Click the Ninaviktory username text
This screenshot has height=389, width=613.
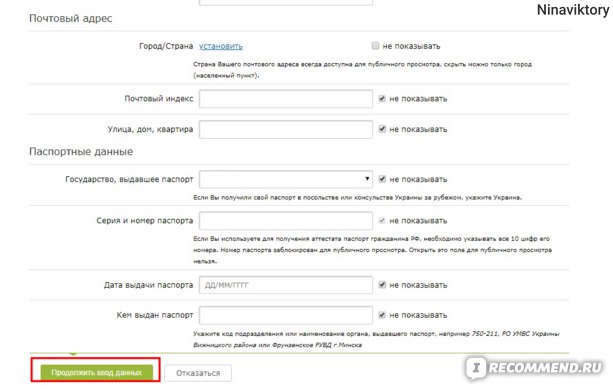coord(573,10)
